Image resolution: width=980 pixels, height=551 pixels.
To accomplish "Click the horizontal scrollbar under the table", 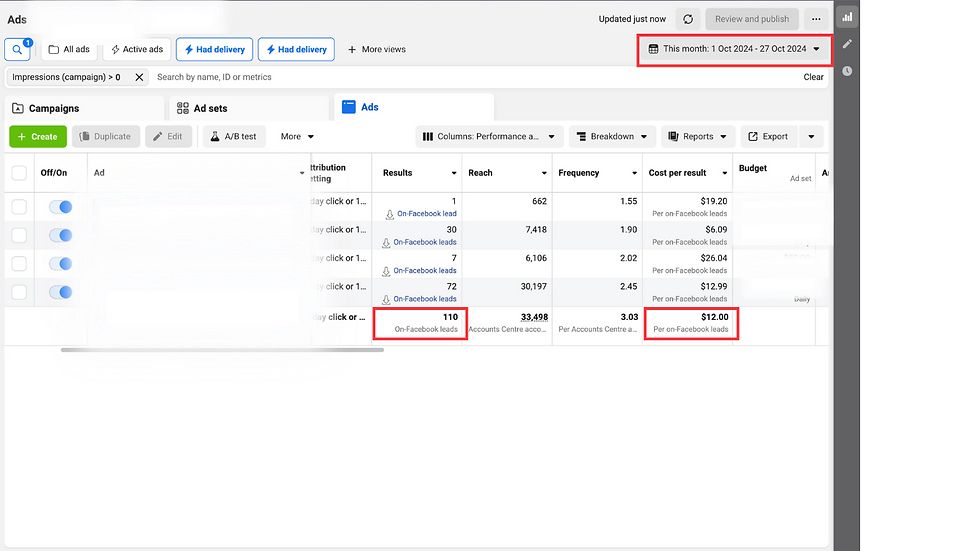I will click(222, 350).
